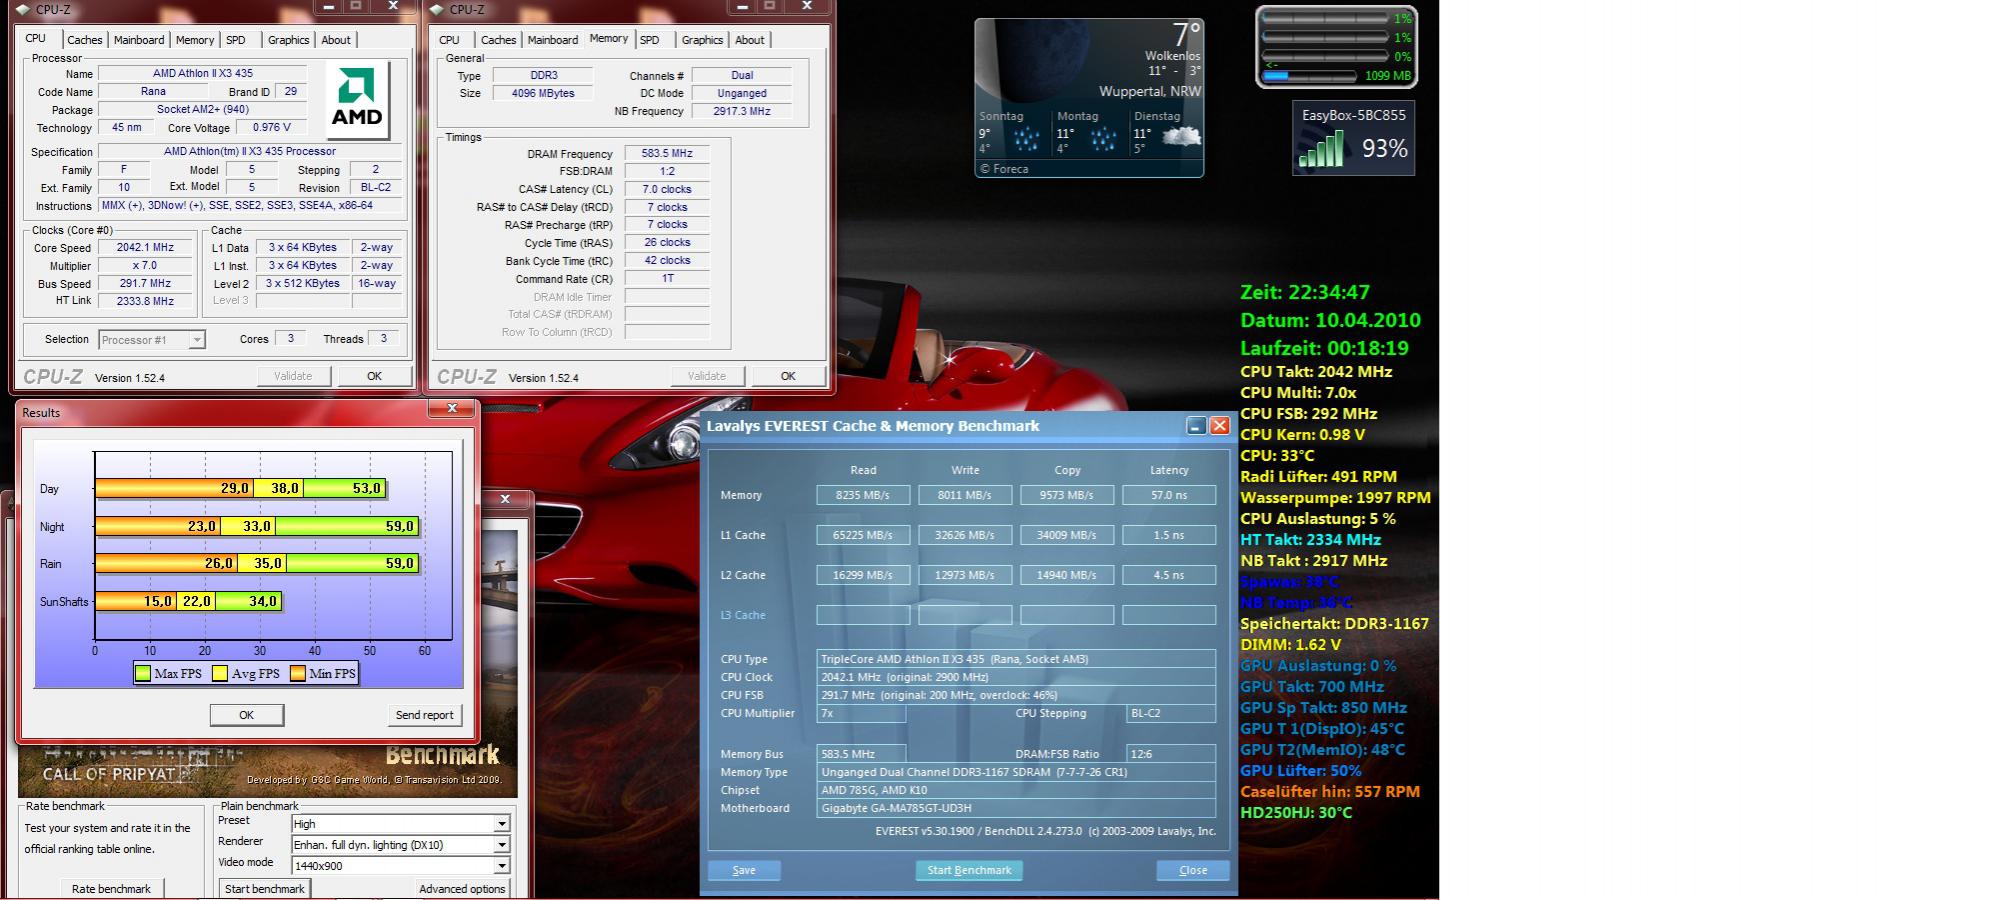The width and height of the screenshot is (2007, 900).
Task: Click the SunShafts row's 34,0 Max FPS bar
Action: point(248,601)
